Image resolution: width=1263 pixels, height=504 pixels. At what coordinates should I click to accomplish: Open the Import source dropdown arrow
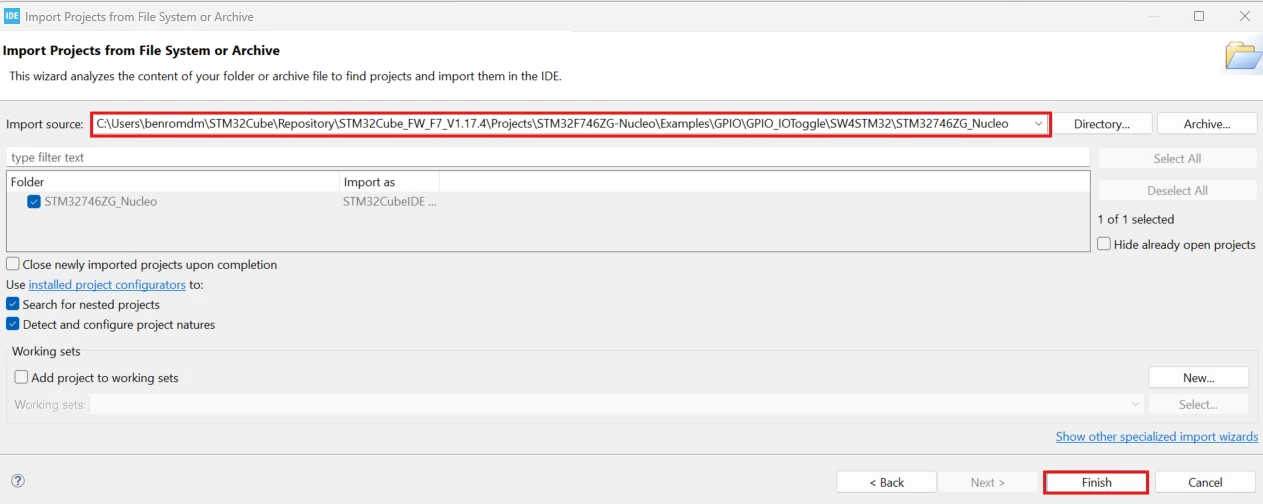1039,124
